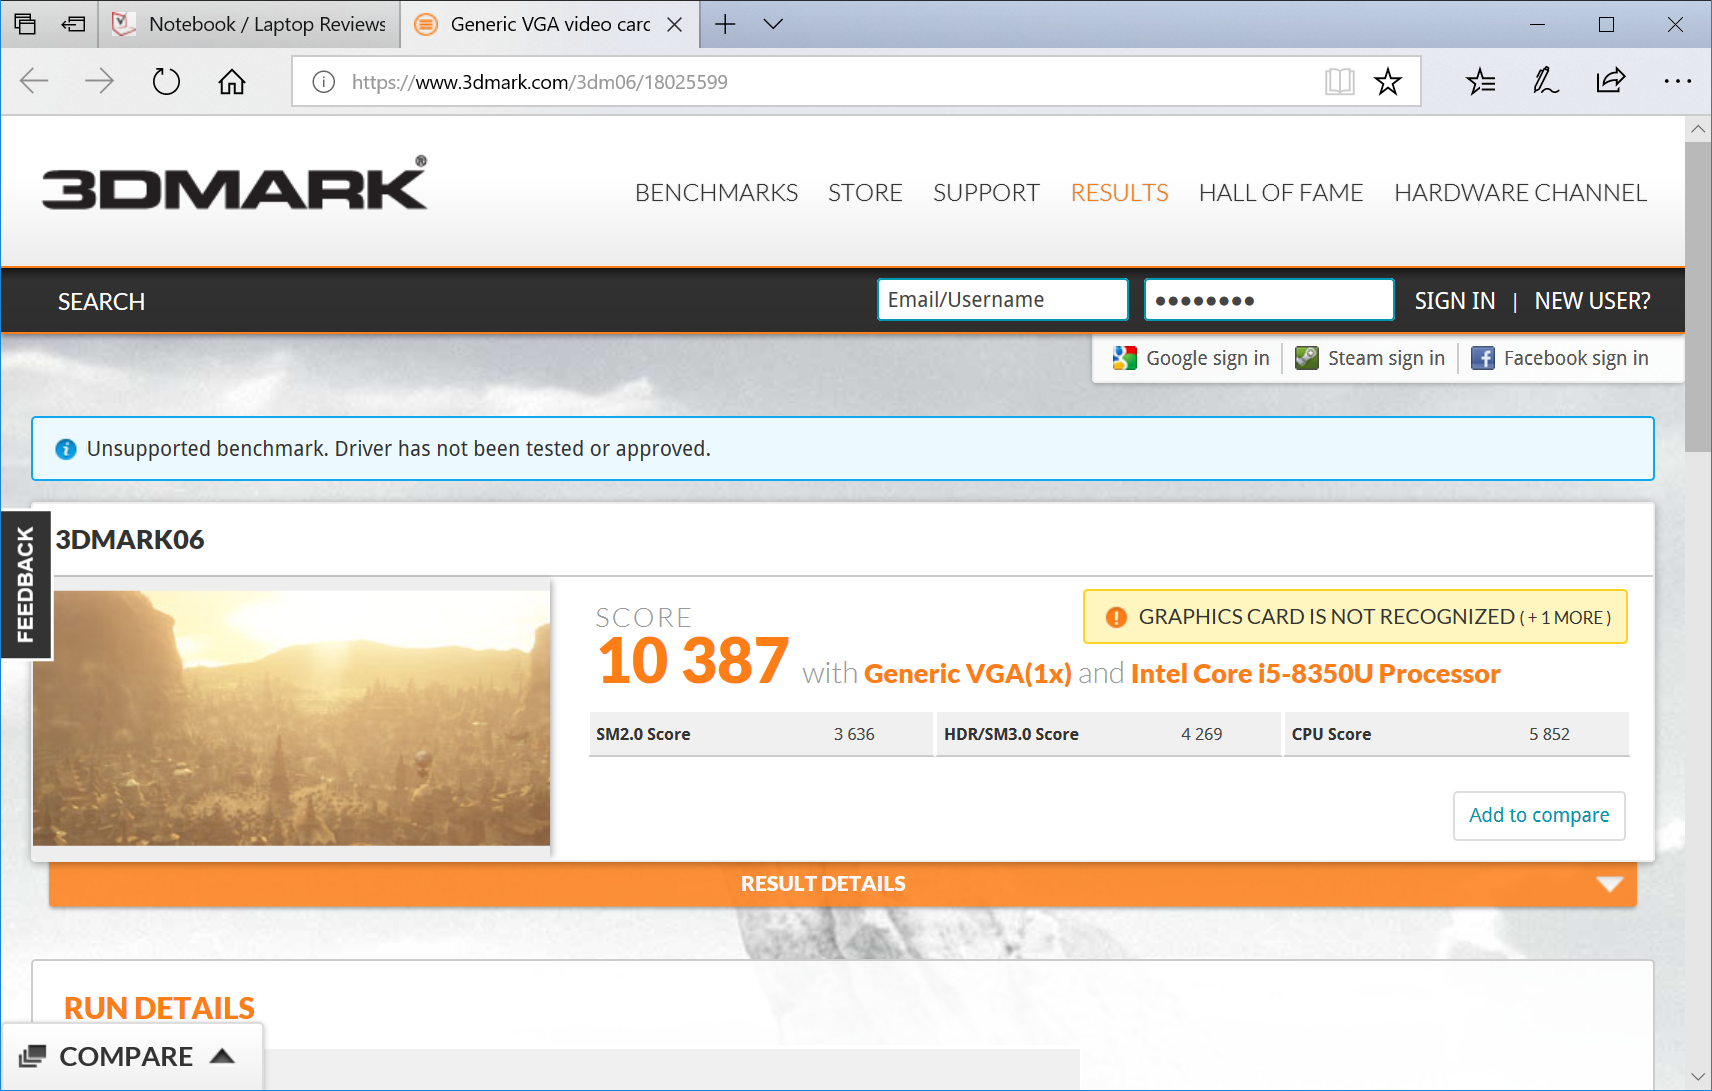Go to the browser Home page

point(232,81)
